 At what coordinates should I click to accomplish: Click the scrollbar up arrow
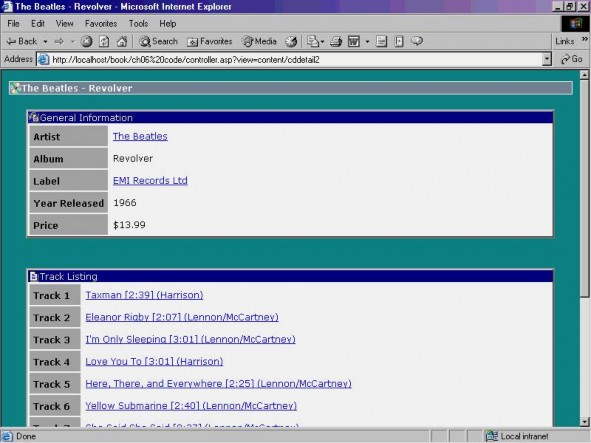[x=584, y=75]
